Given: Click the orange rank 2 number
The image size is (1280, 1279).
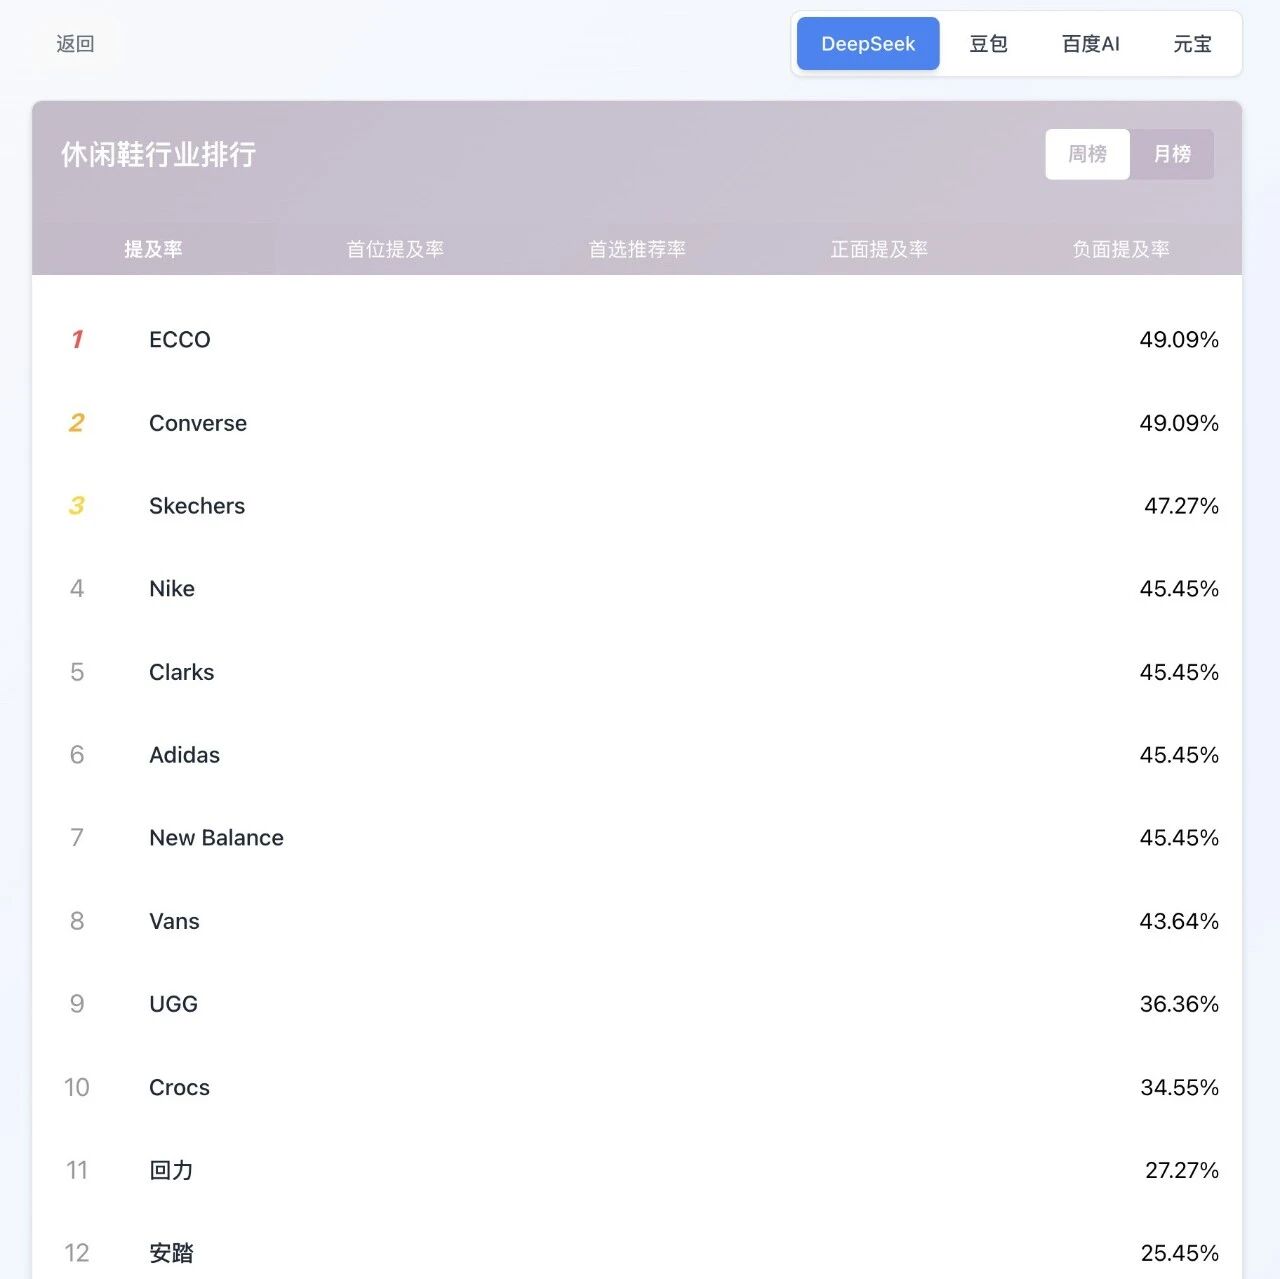Looking at the screenshot, I should pos(77,423).
